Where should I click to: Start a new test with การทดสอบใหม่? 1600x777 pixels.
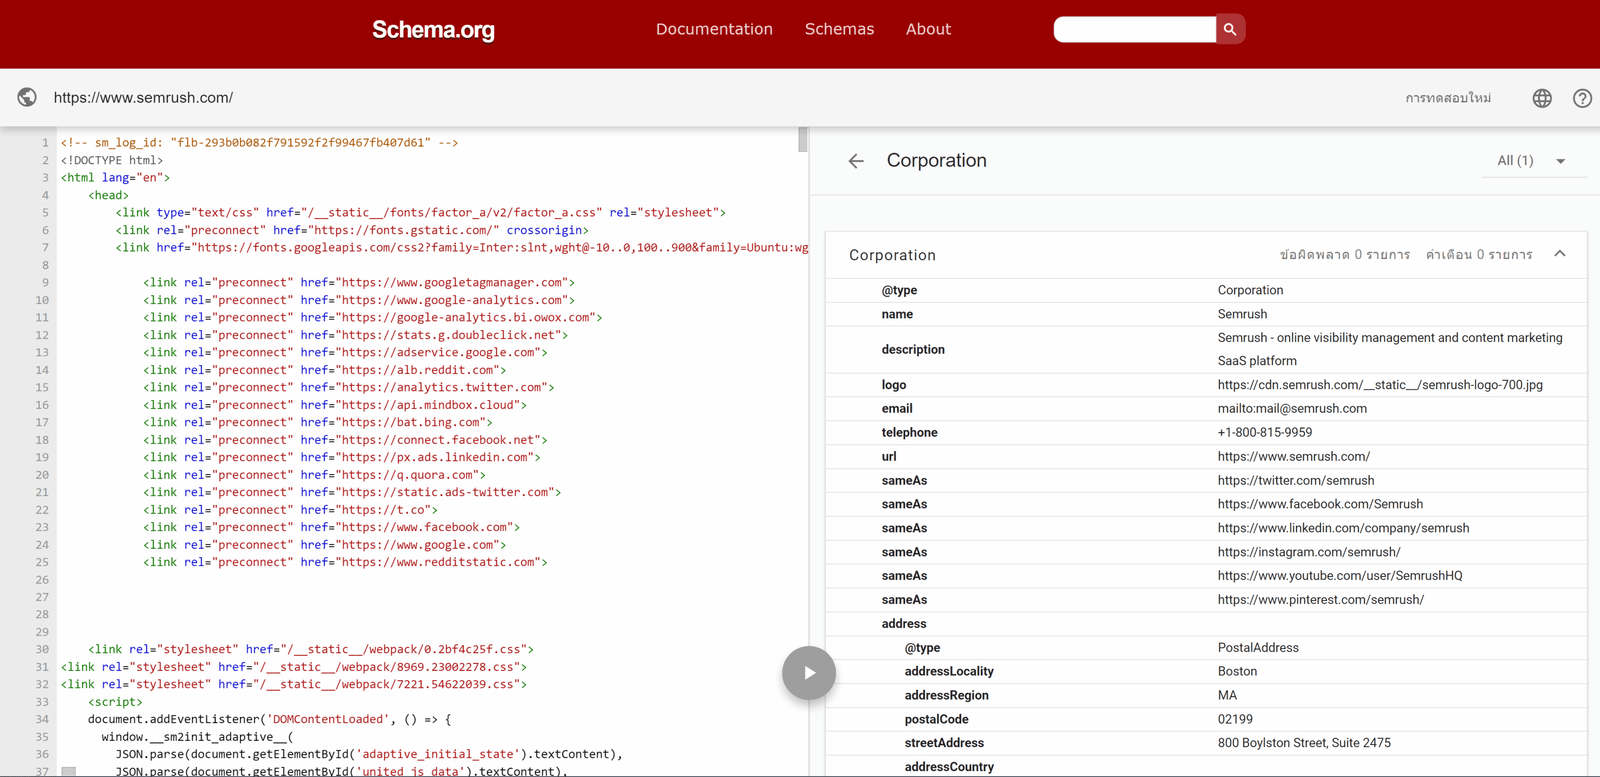[1448, 98]
